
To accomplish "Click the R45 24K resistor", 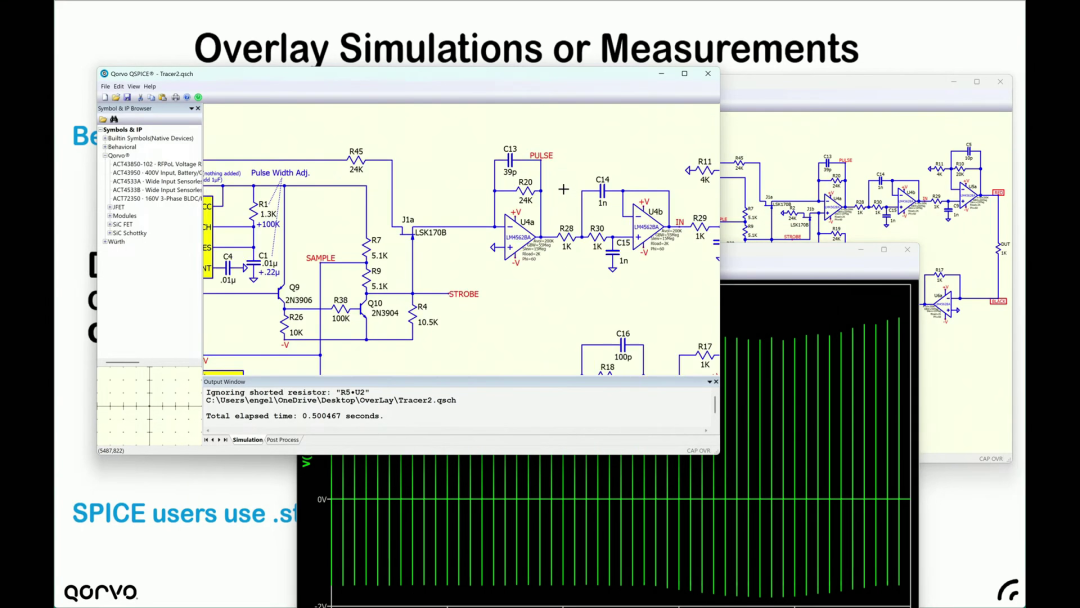I will 356,160.
